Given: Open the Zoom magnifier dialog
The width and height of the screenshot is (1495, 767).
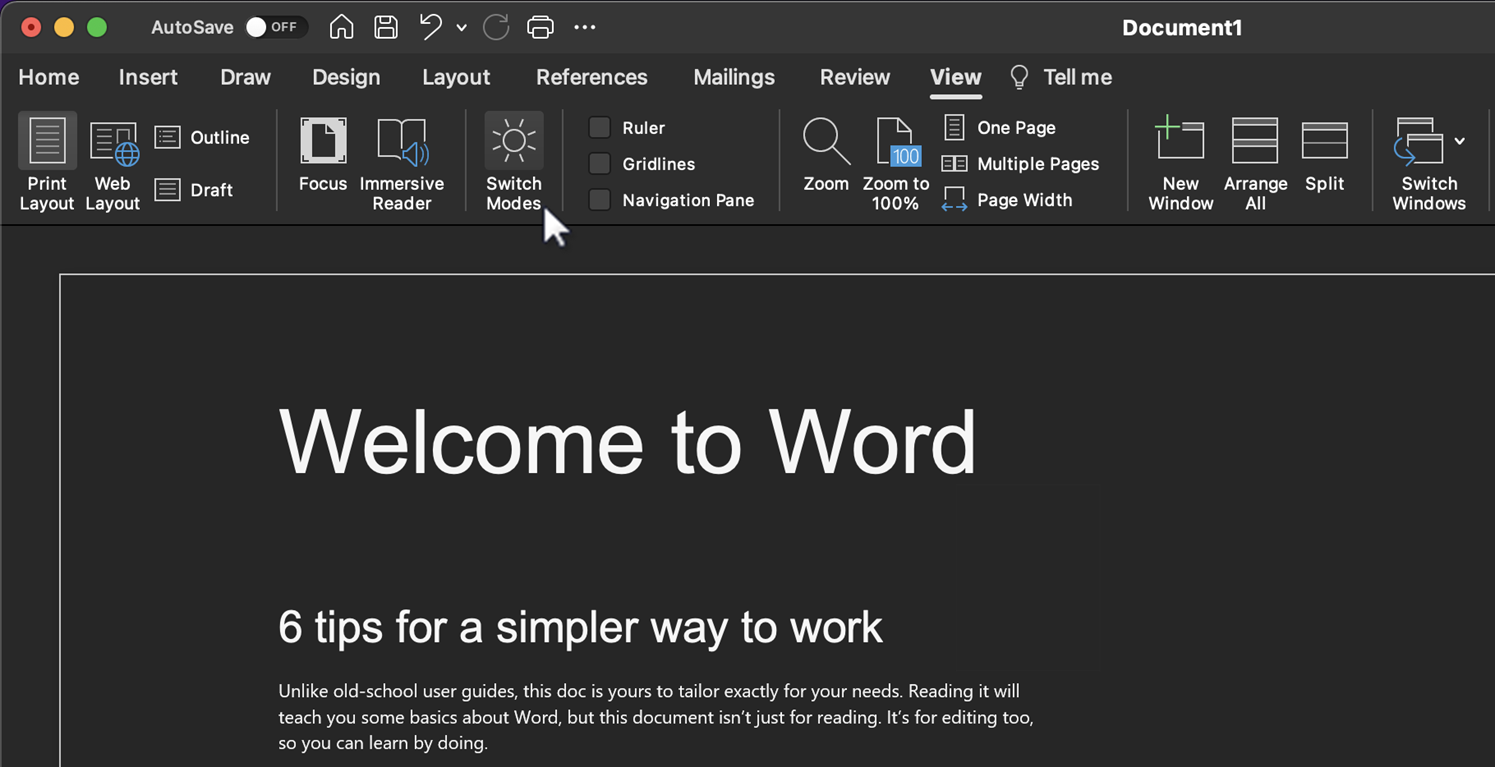Looking at the screenshot, I should tap(826, 143).
